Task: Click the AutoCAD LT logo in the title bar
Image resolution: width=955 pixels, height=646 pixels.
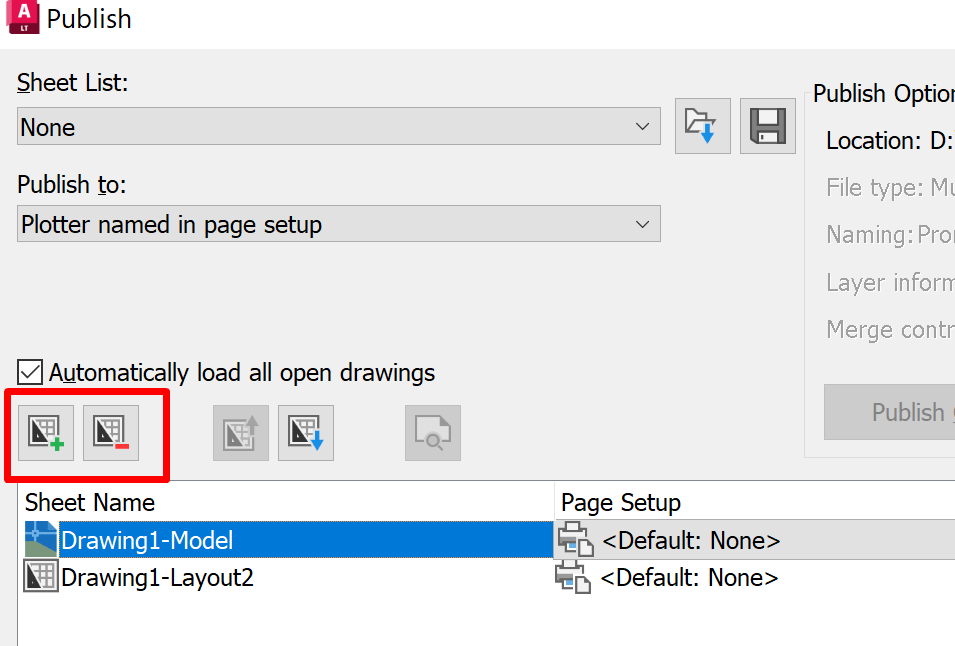Action: [x=22, y=18]
